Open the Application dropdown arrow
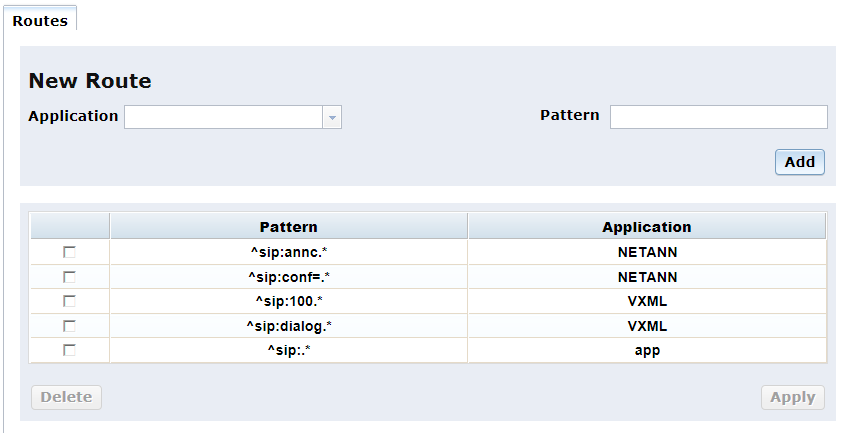Screen dimensions: 848x433 coord(332,117)
